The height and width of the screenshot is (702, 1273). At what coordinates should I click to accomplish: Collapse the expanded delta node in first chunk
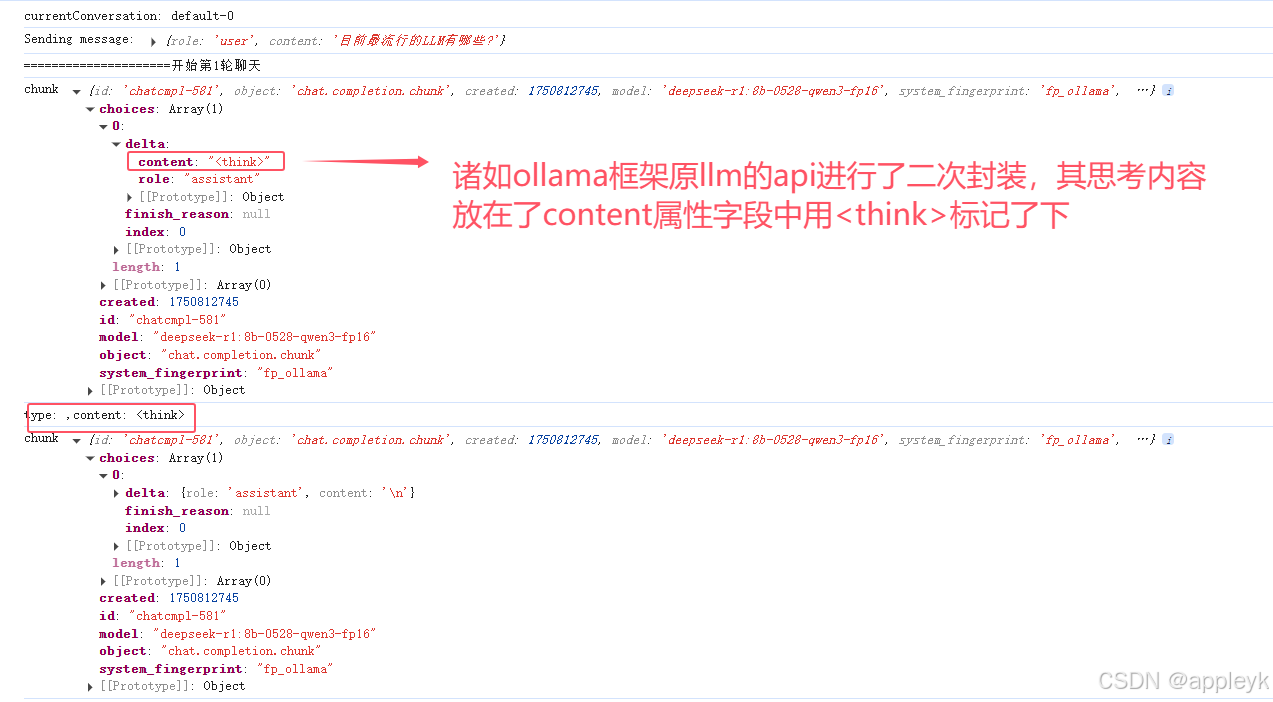(116, 144)
